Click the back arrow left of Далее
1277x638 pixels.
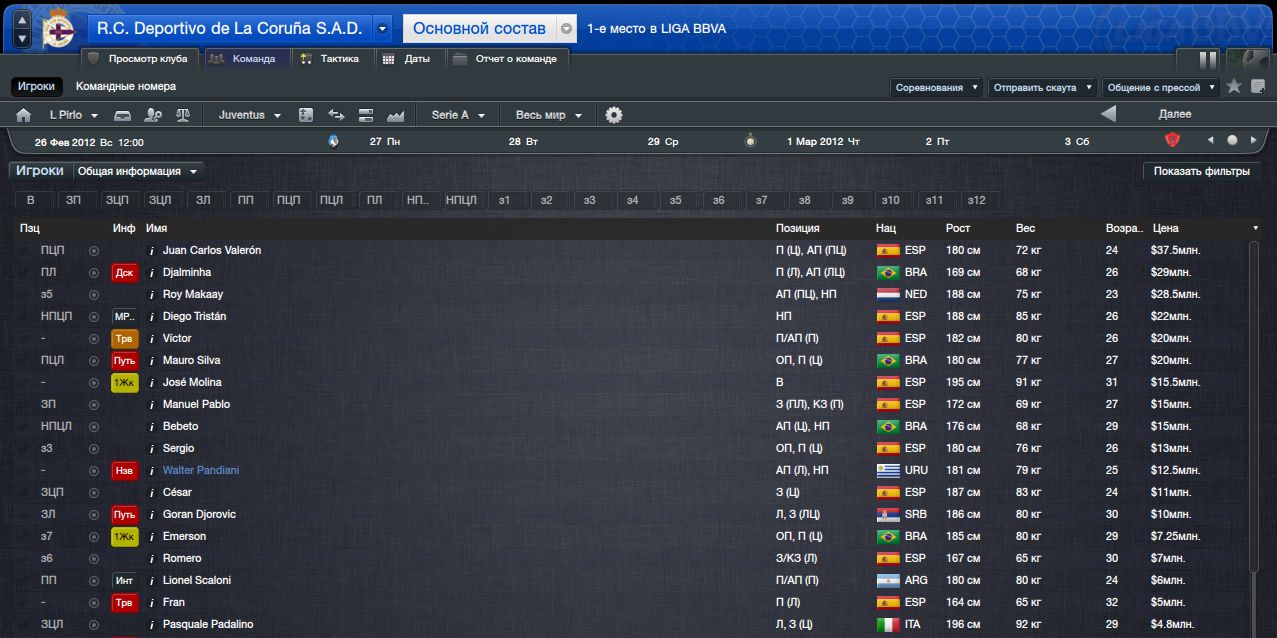pos(1108,114)
